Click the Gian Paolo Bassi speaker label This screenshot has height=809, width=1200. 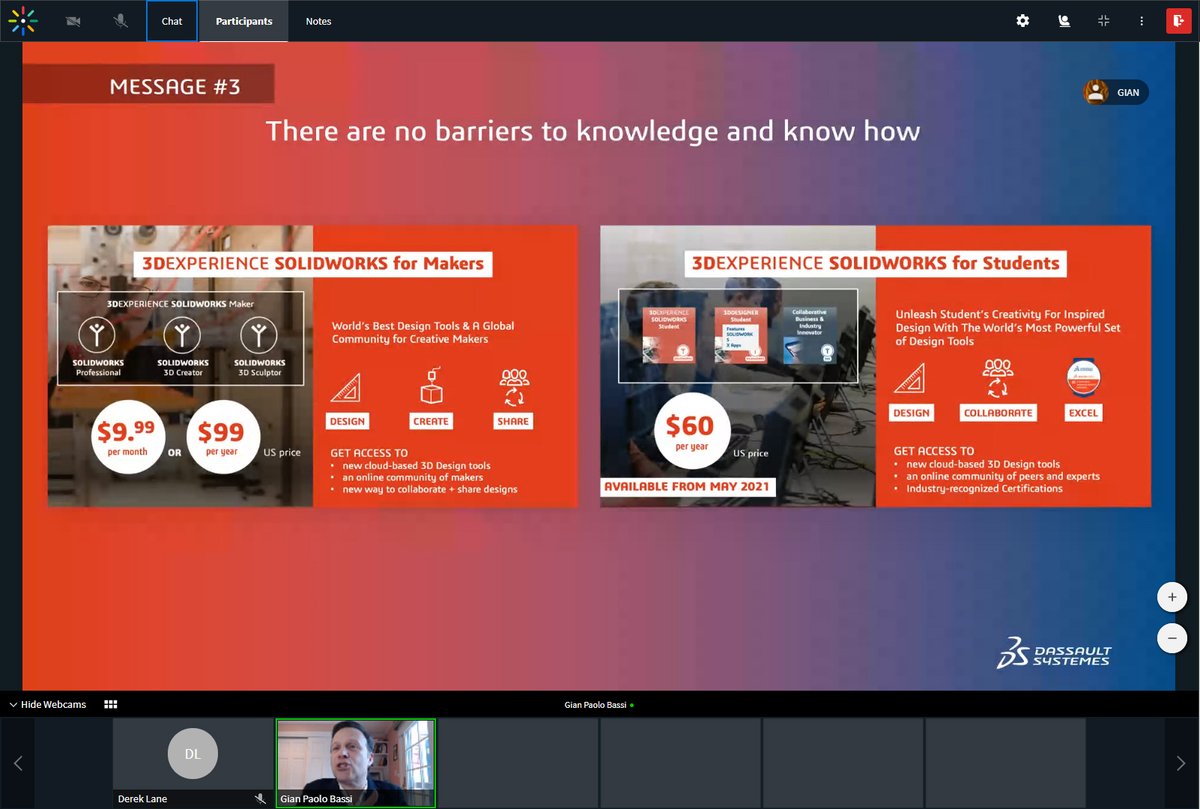(599, 705)
